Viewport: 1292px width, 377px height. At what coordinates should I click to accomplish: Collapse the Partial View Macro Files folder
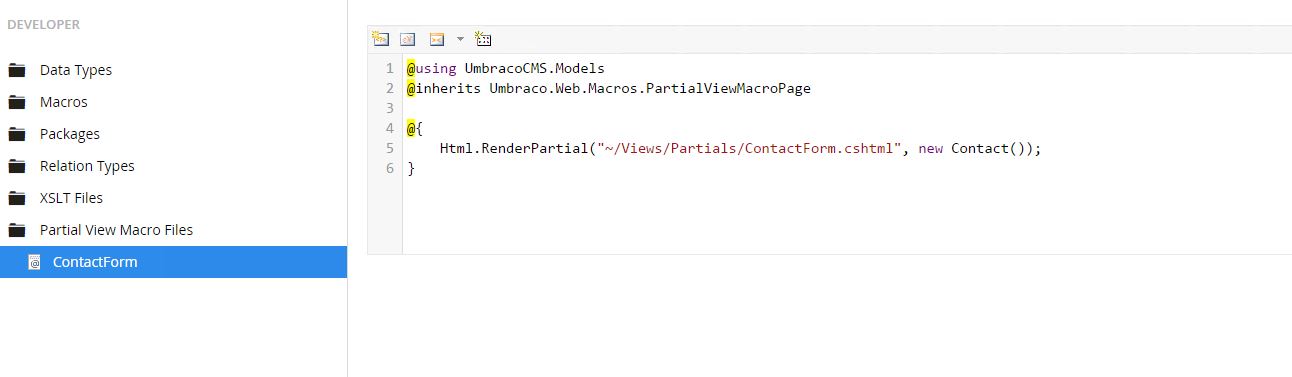pyautogui.click(x=16, y=230)
